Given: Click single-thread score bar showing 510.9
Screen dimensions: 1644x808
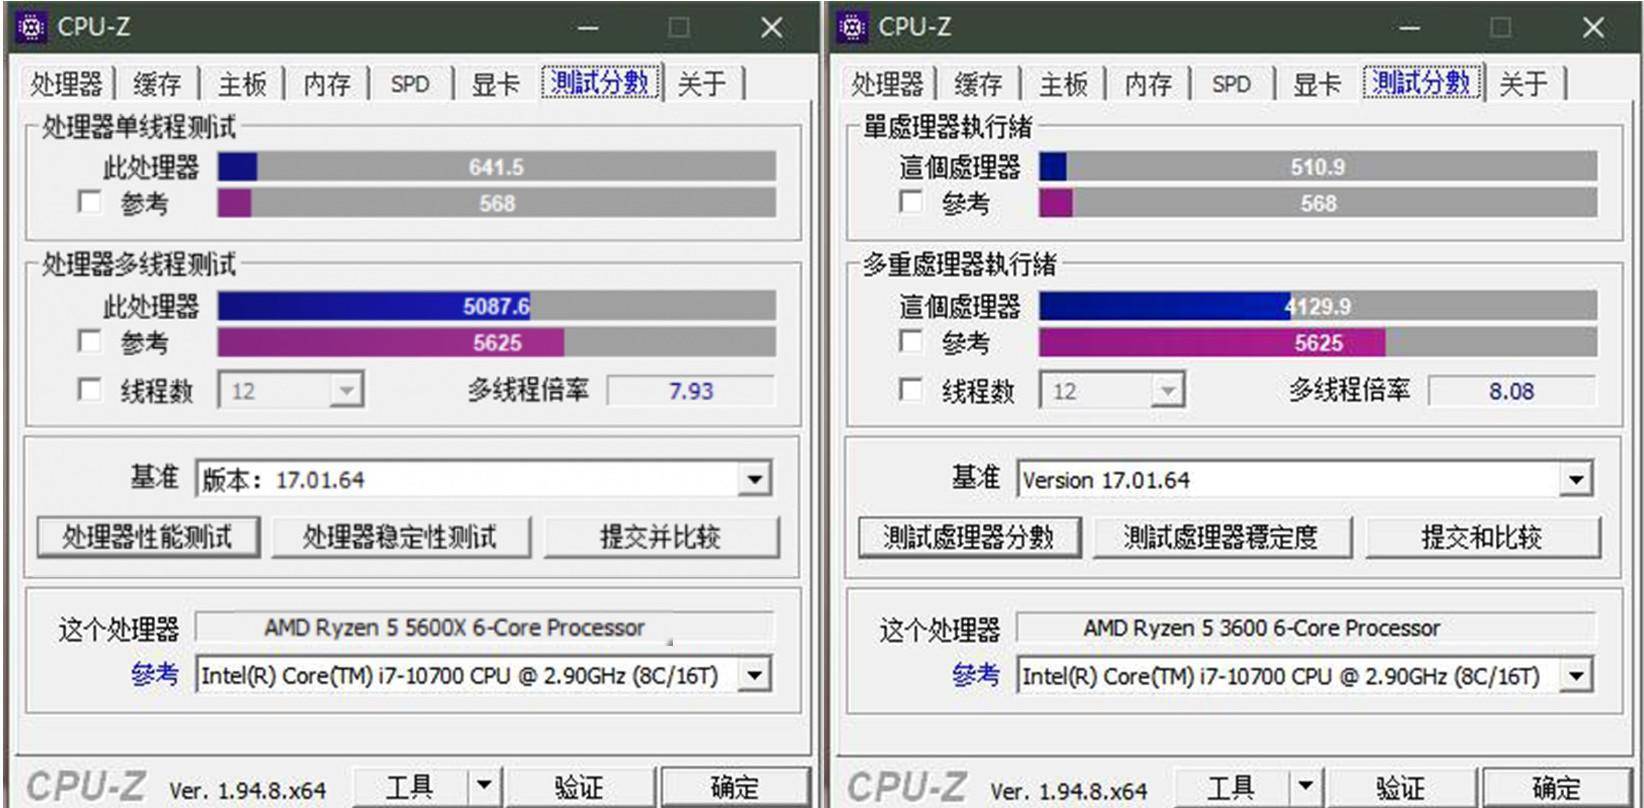Looking at the screenshot, I should [1318, 167].
